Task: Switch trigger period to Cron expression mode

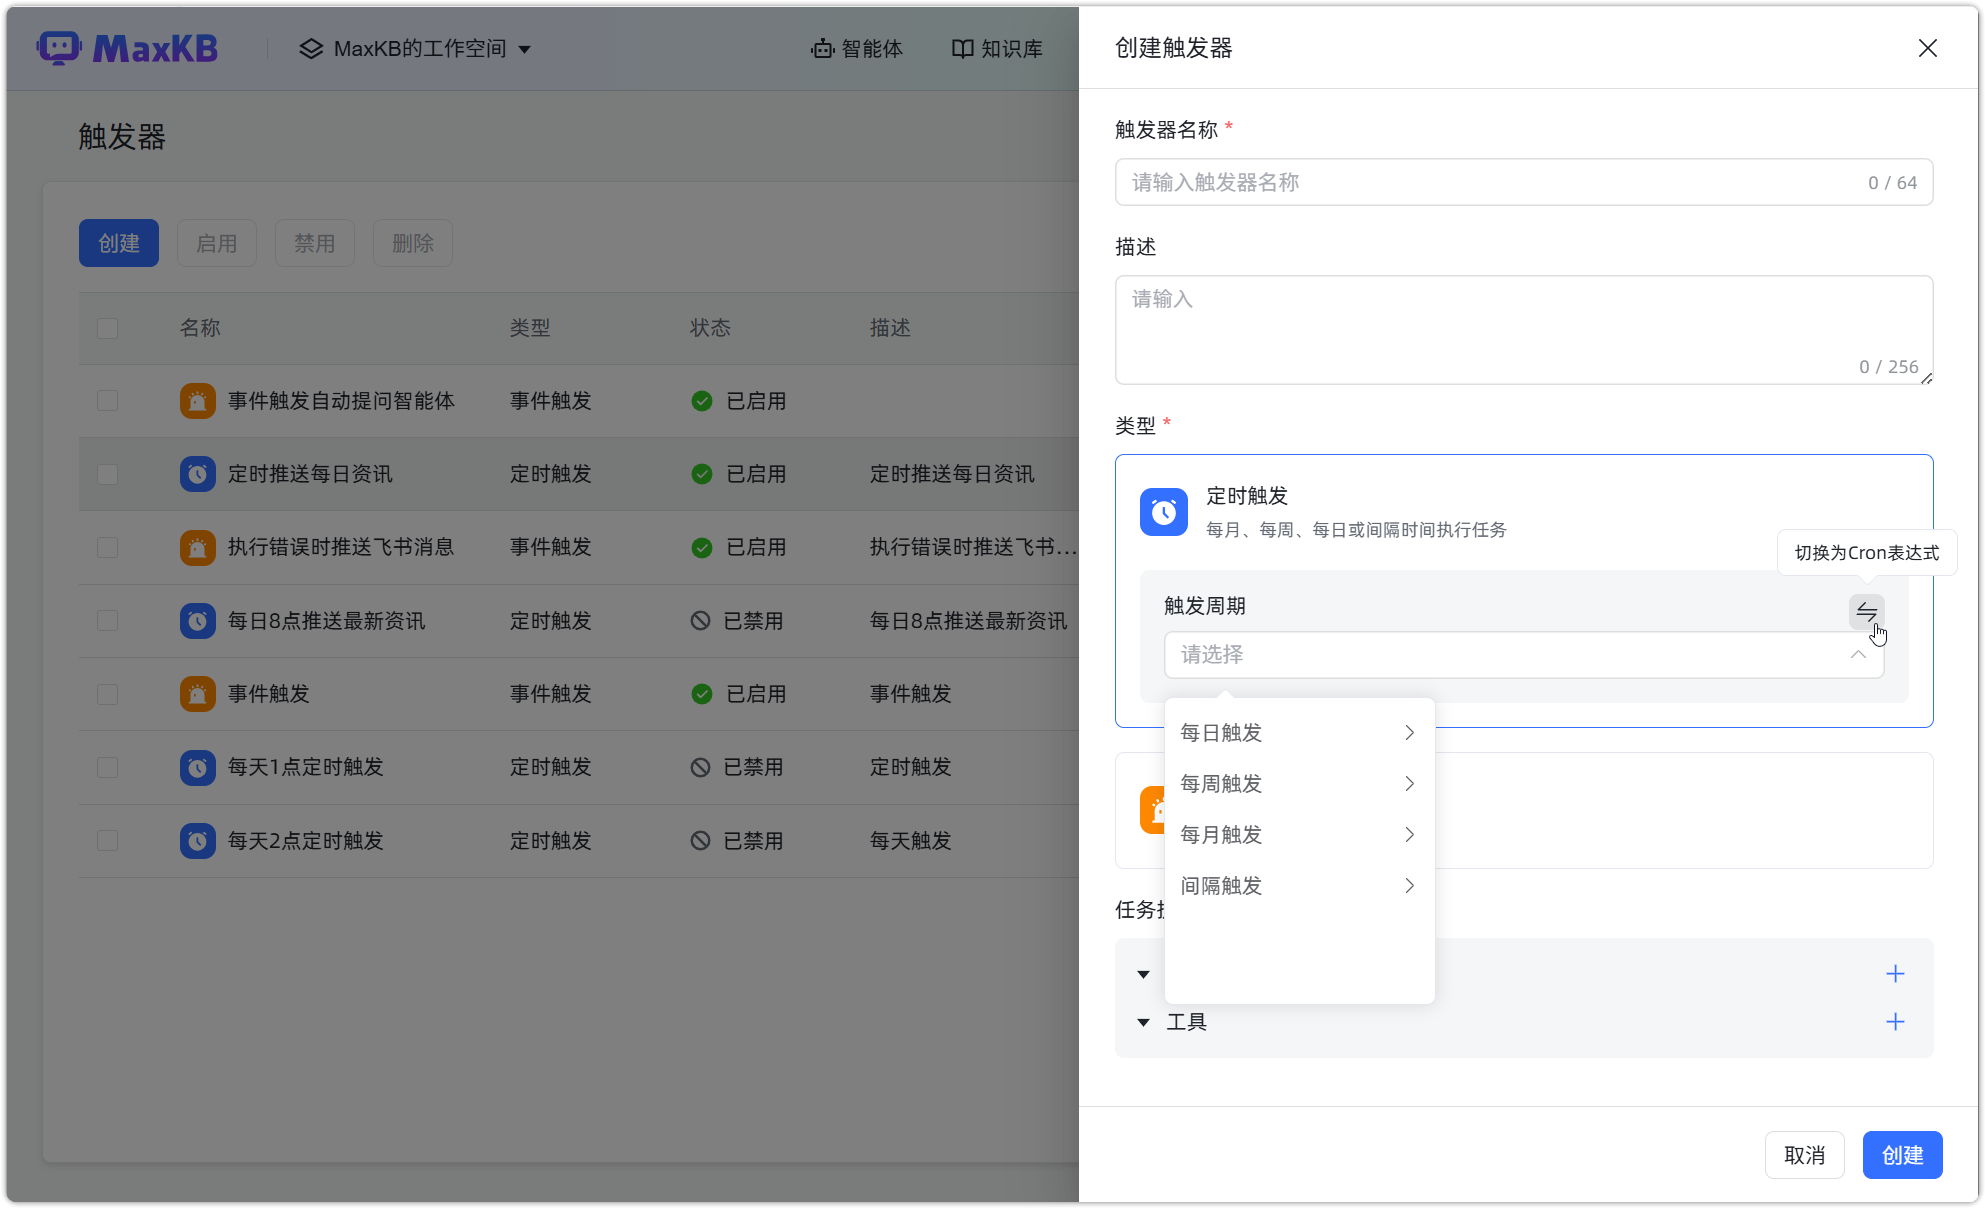Action: click(x=1865, y=611)
